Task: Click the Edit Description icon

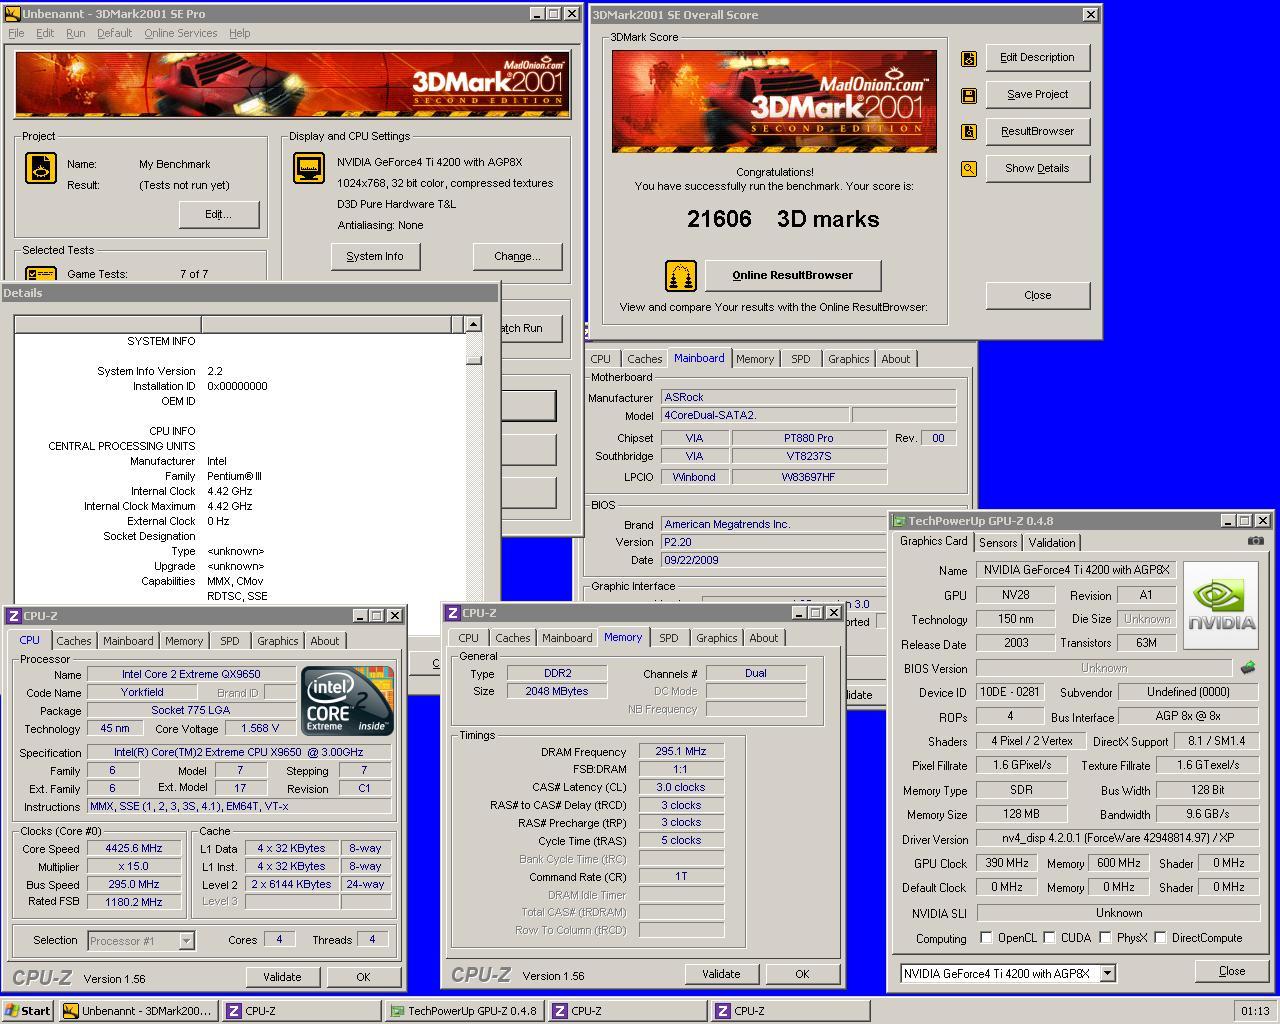Action: [x=968, y=58]
